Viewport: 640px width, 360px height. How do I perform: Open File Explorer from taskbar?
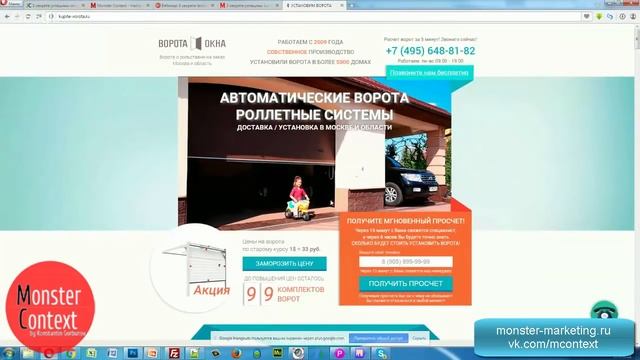[x=28, y=353]
